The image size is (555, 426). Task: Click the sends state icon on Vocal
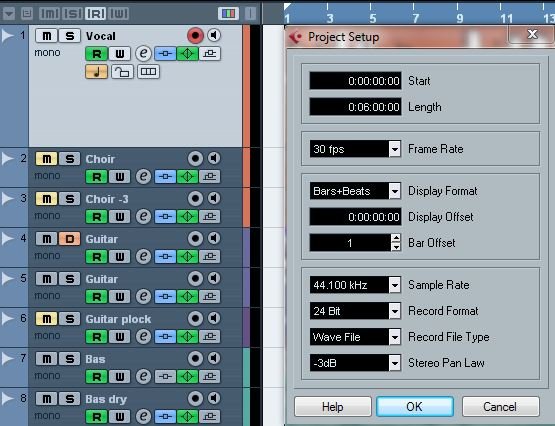210,54
